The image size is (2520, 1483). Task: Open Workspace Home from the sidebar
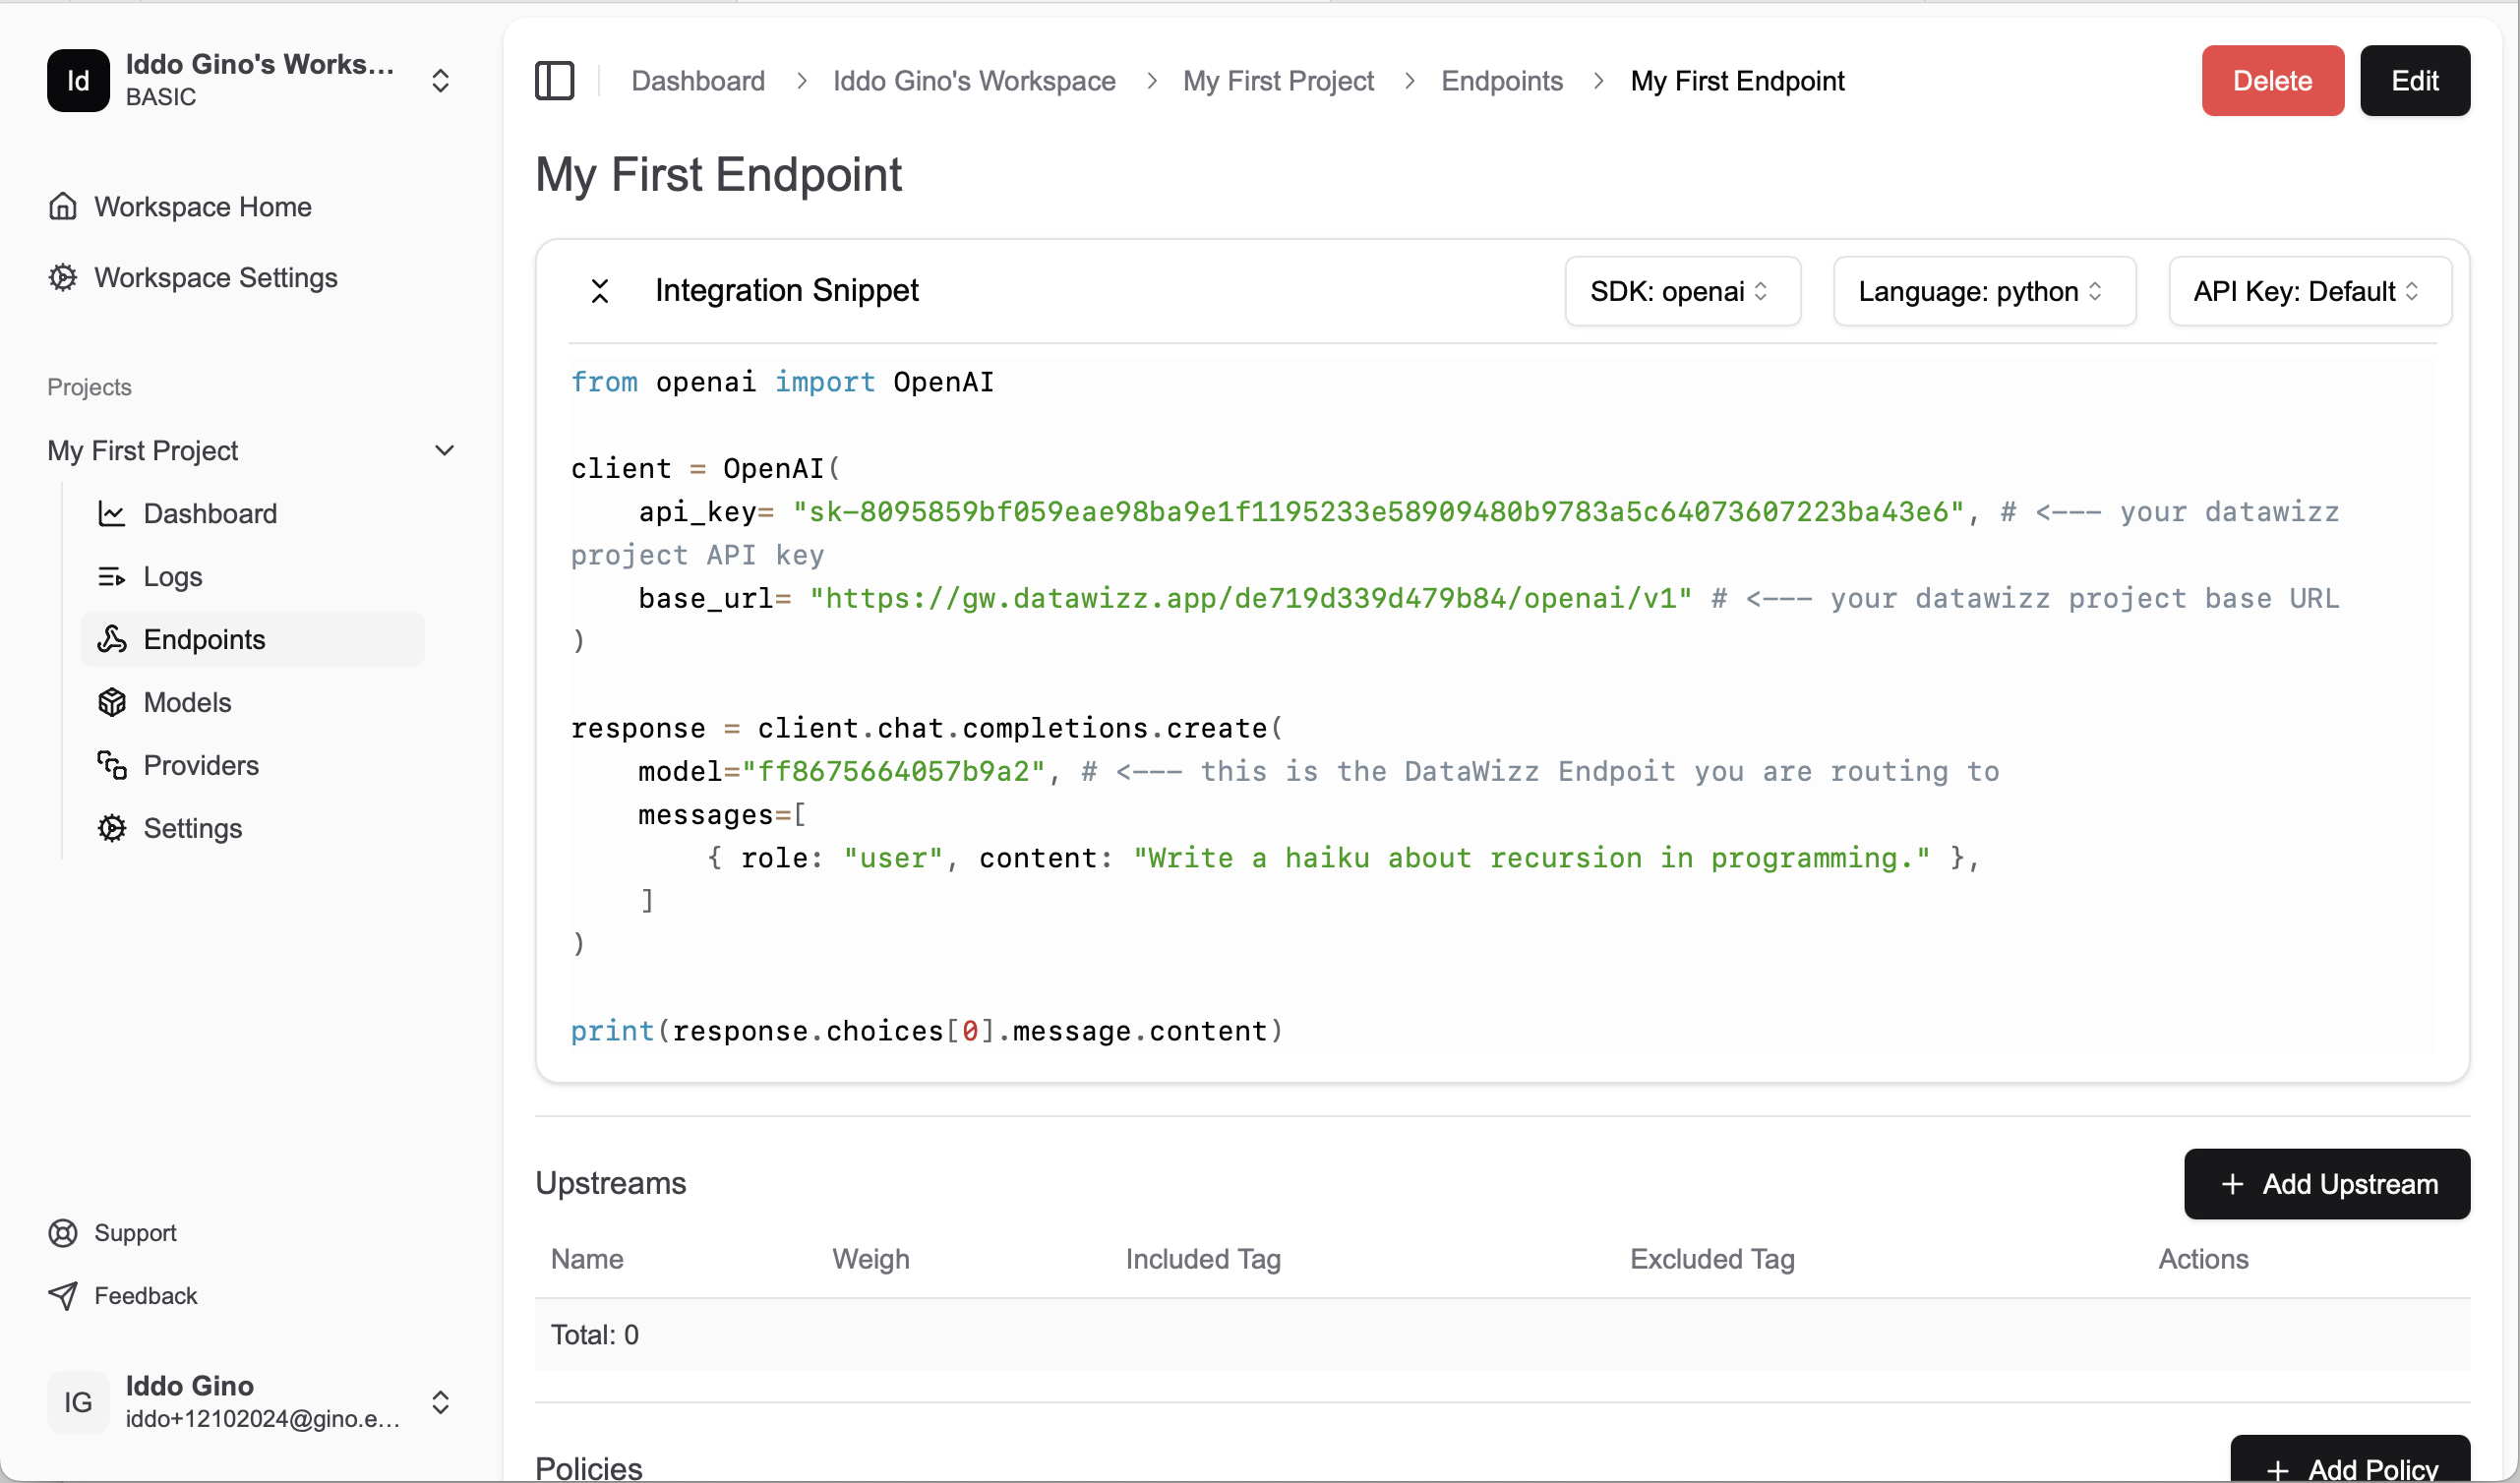tap(62, 206)
